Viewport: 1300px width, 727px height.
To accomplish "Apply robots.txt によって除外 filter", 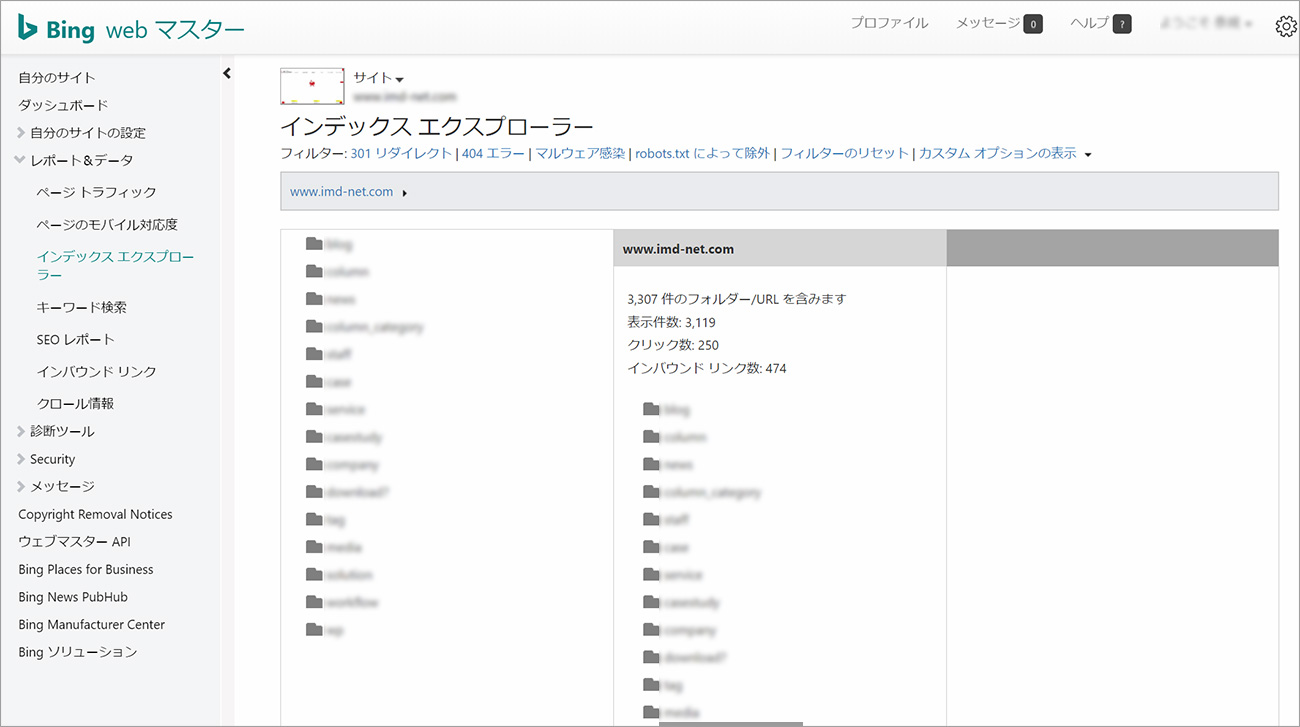I will (703, 153).
